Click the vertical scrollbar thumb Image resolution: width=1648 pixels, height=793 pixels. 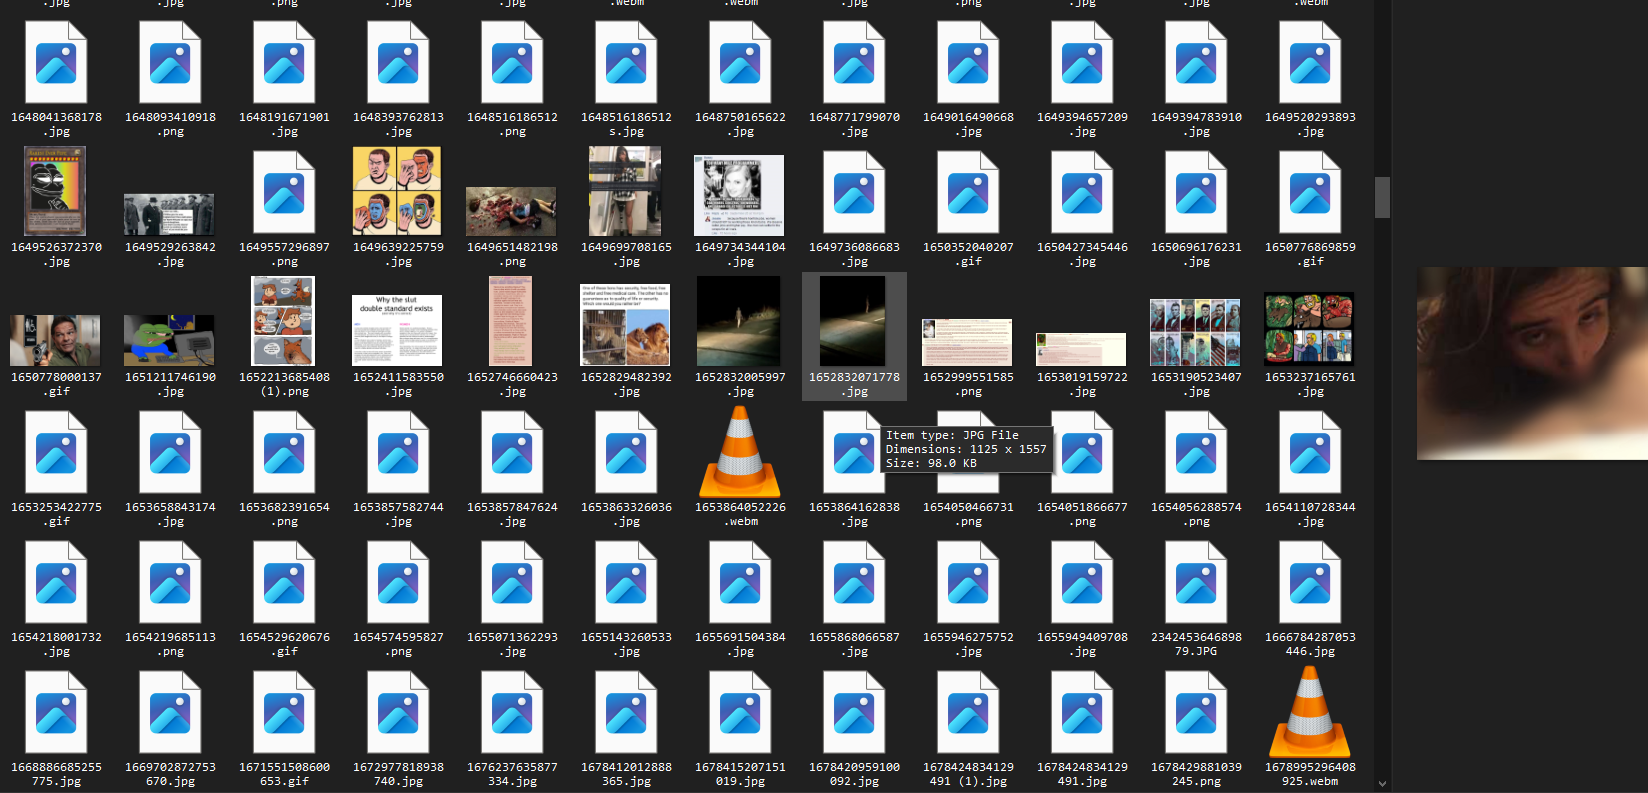click(1382, 197)
